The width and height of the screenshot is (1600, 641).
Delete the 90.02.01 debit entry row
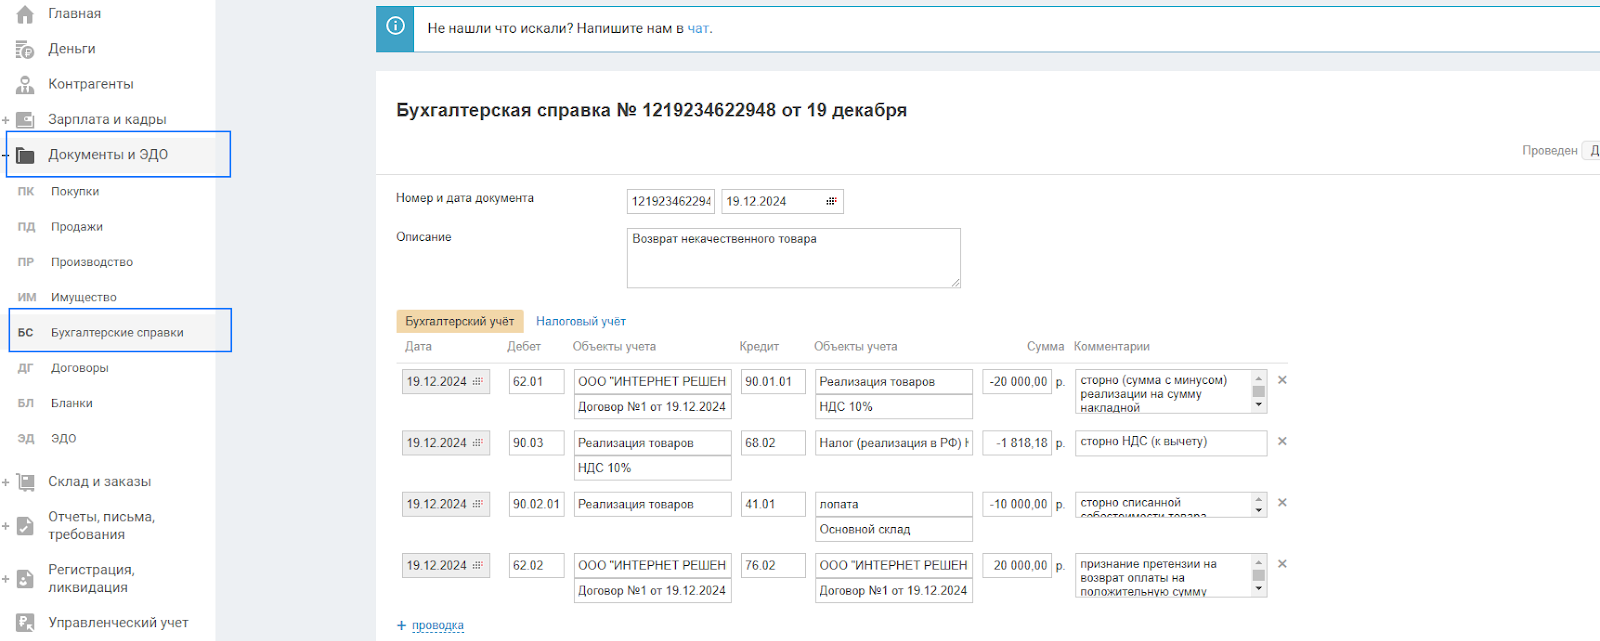tap(1282, 503)
